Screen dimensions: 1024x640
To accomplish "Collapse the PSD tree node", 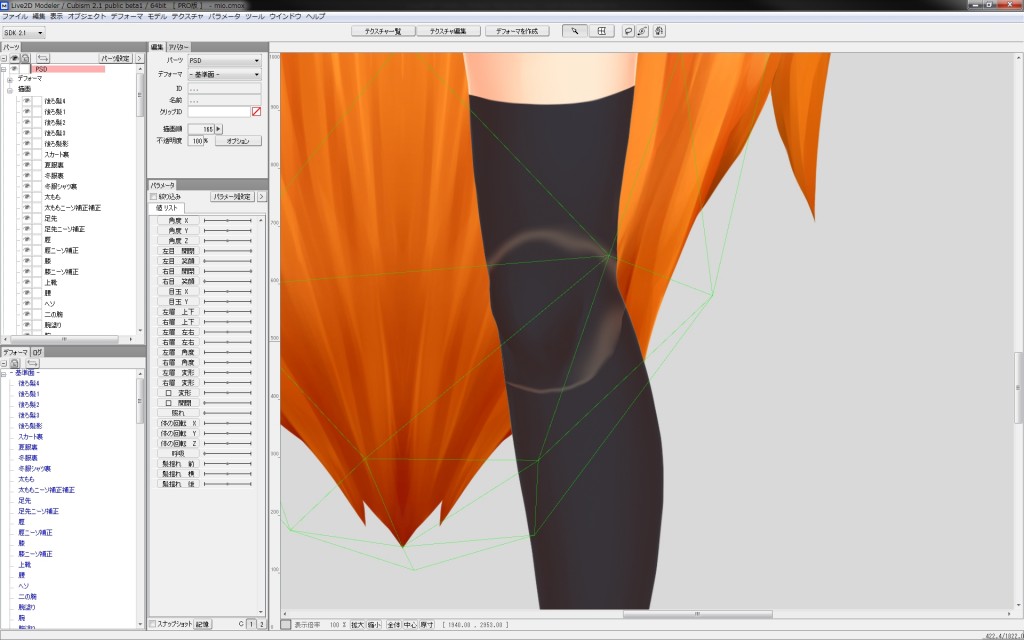I will click(x=4, y=69).
